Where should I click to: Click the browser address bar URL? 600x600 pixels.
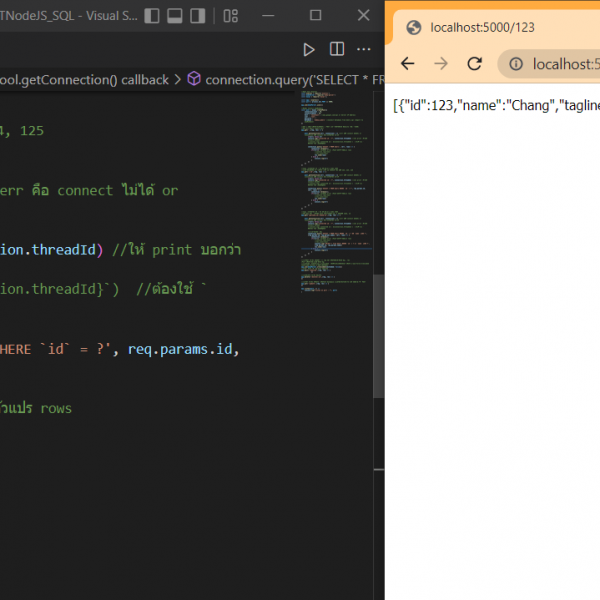[565, 64]
